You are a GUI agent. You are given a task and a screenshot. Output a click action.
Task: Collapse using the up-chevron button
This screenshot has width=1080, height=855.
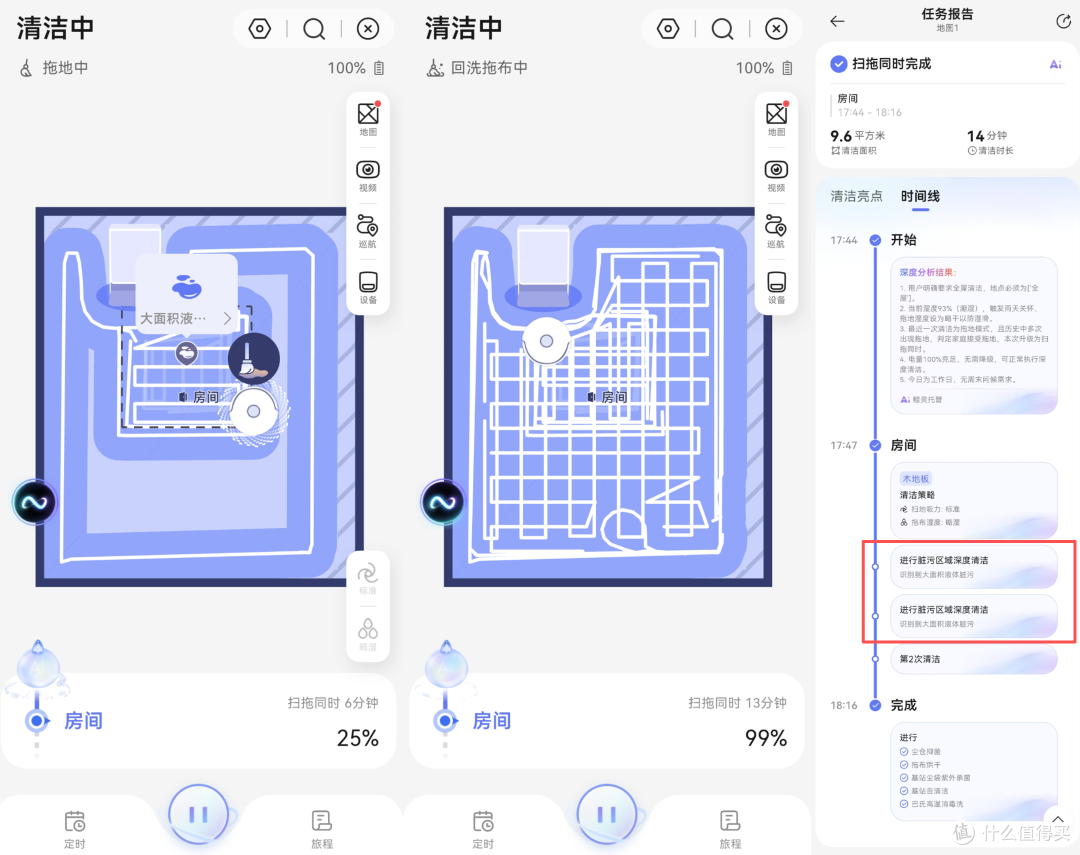pyautogui.click(x=1058, y=819)
